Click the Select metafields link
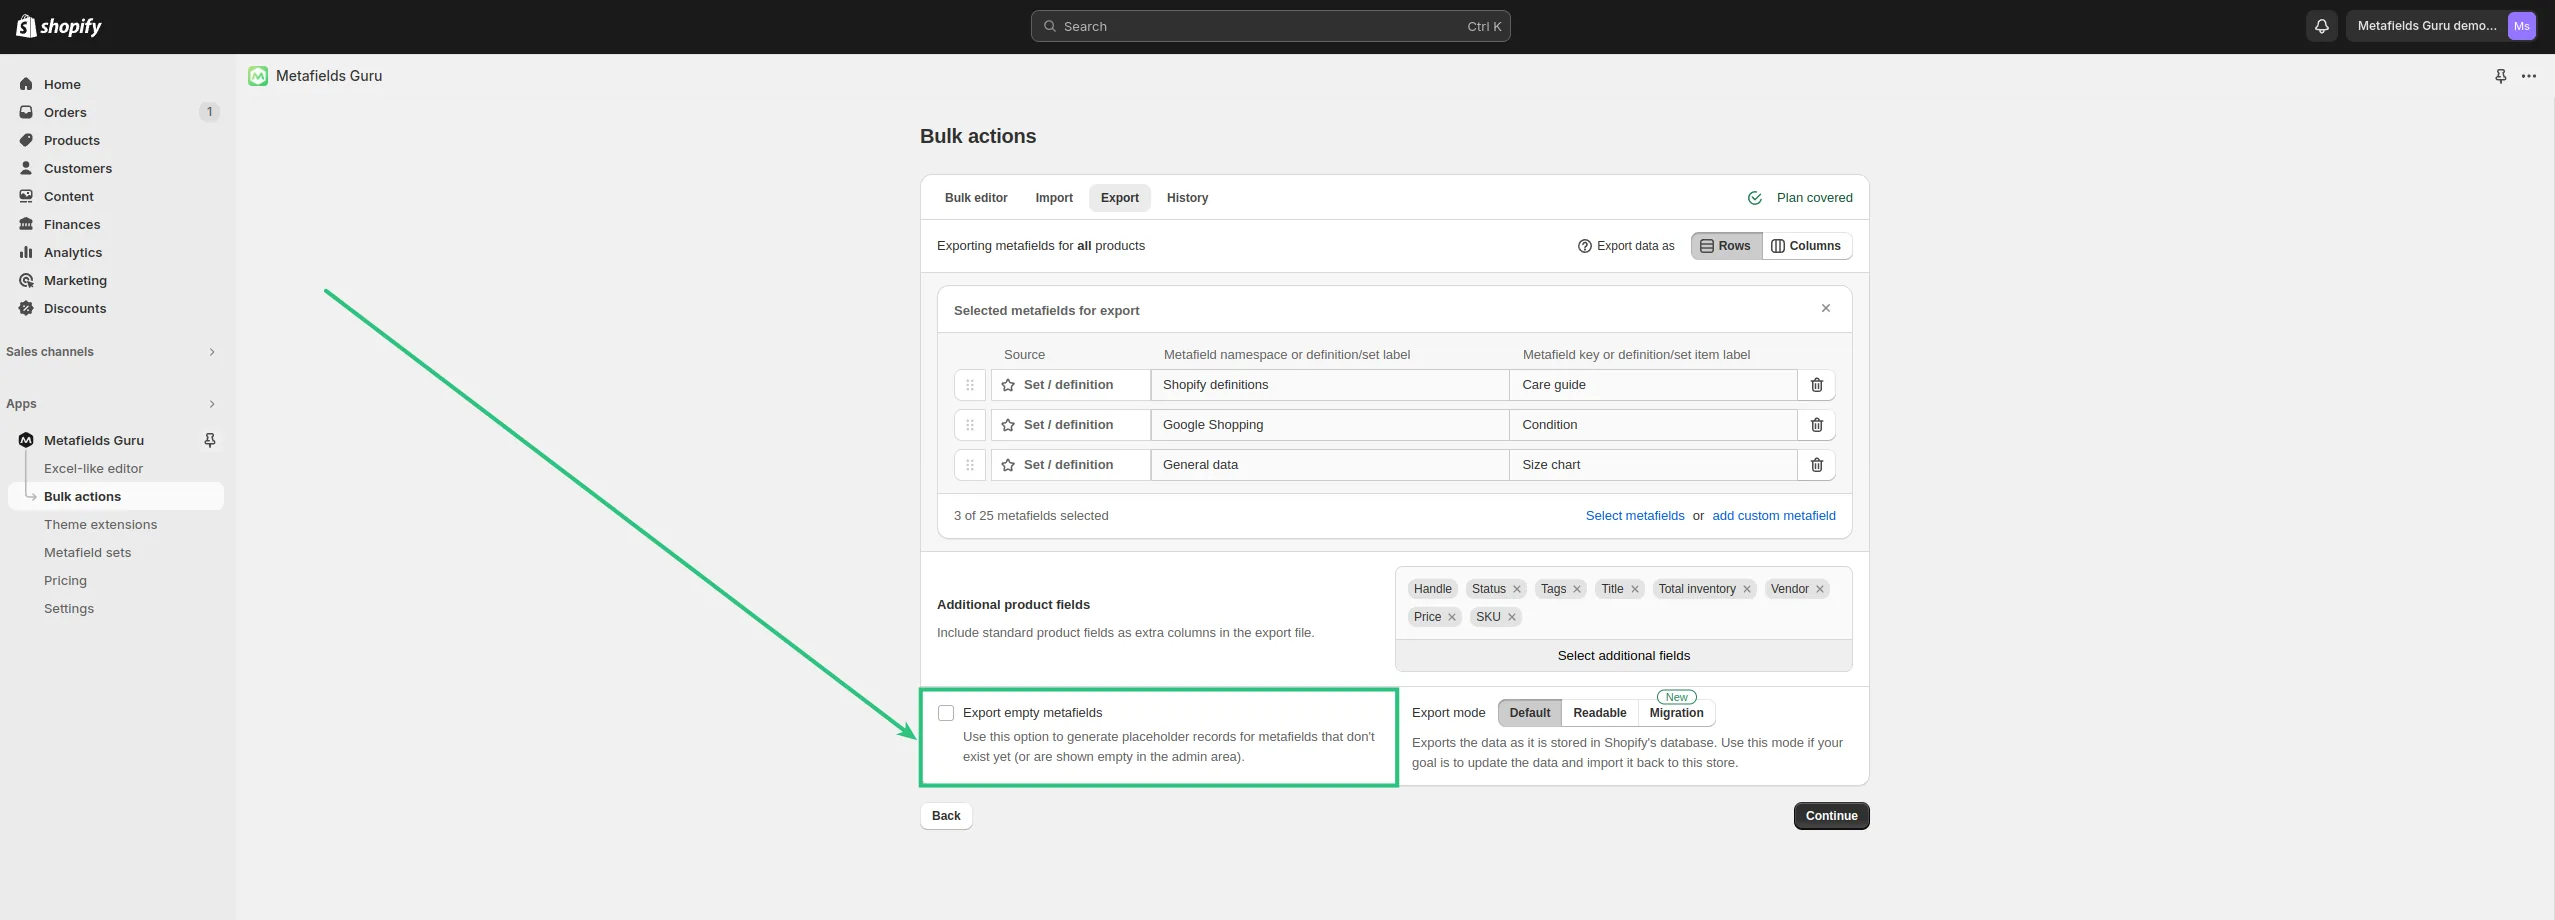This screenshot has height=920, width=2555. (x=1635, y=516)
